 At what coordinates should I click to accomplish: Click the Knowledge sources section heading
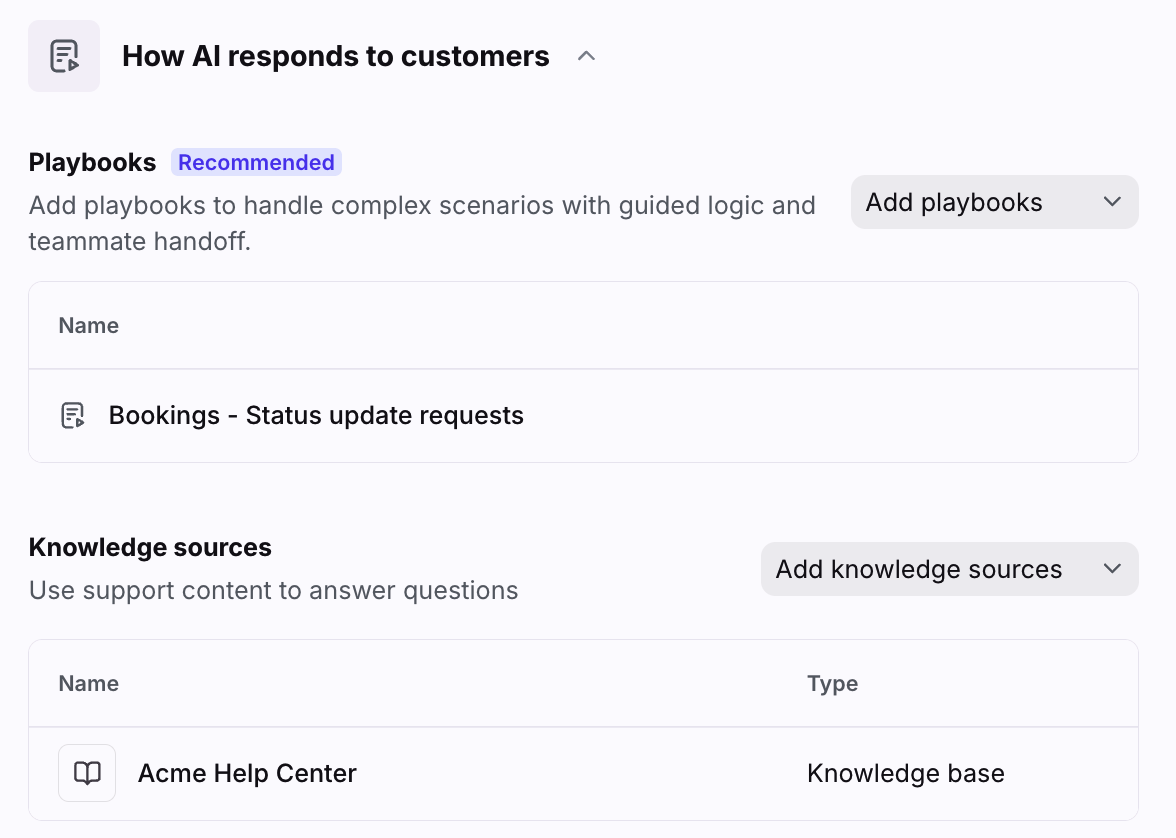pyautogui.click(x=150, y=547)
